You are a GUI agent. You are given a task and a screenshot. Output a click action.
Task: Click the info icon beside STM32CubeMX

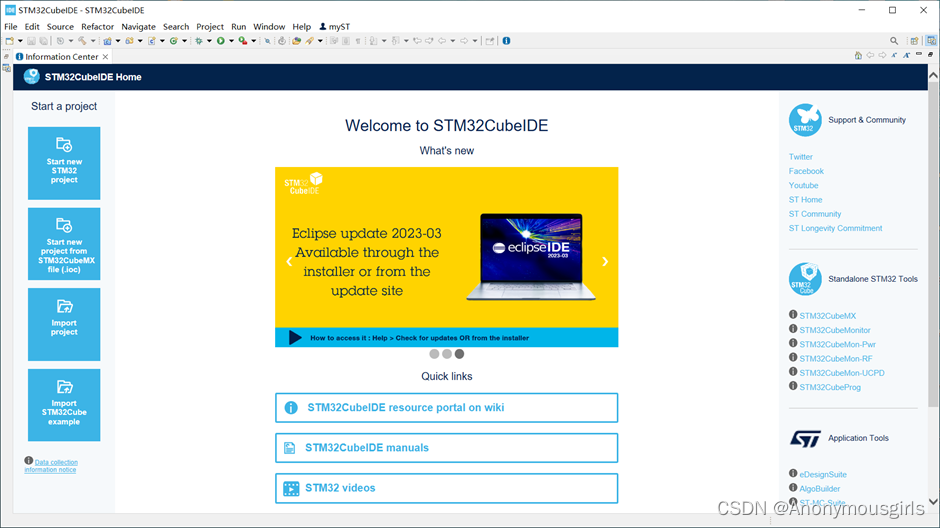point(793,315)
